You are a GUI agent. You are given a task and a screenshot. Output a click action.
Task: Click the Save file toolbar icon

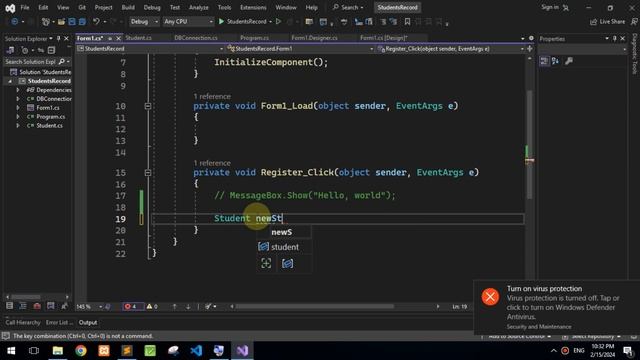[x=72, y=22]
